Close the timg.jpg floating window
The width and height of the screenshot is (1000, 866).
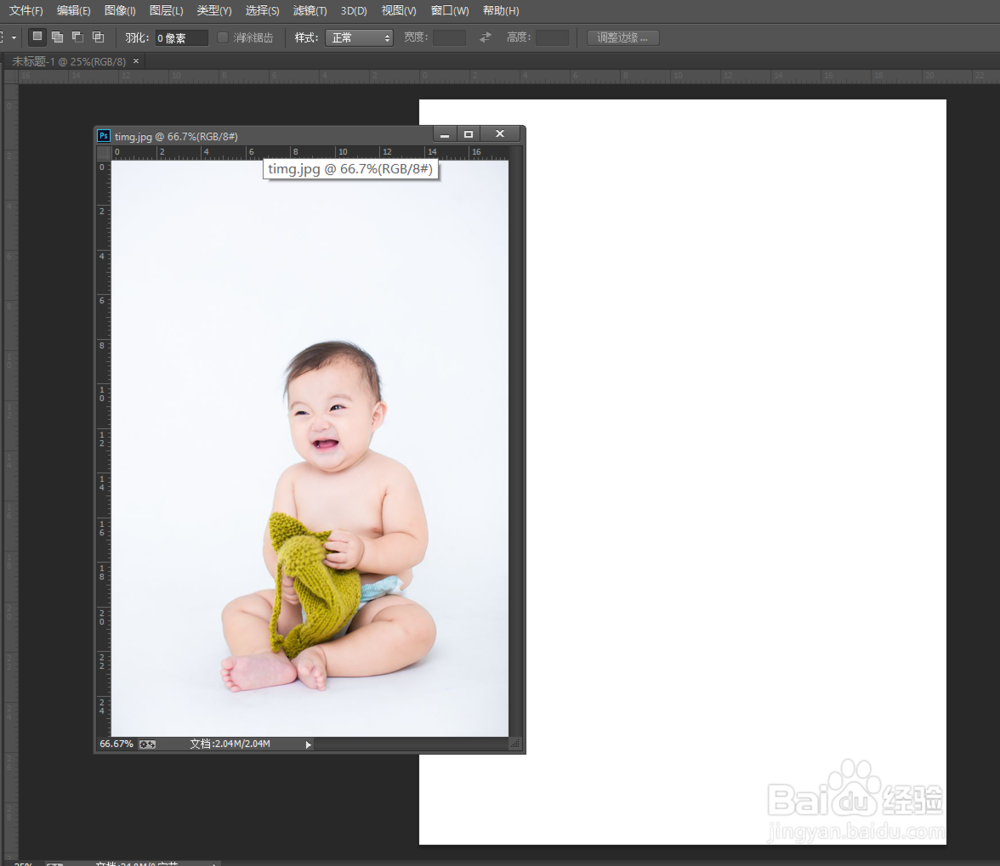click(x=500, y=134)
